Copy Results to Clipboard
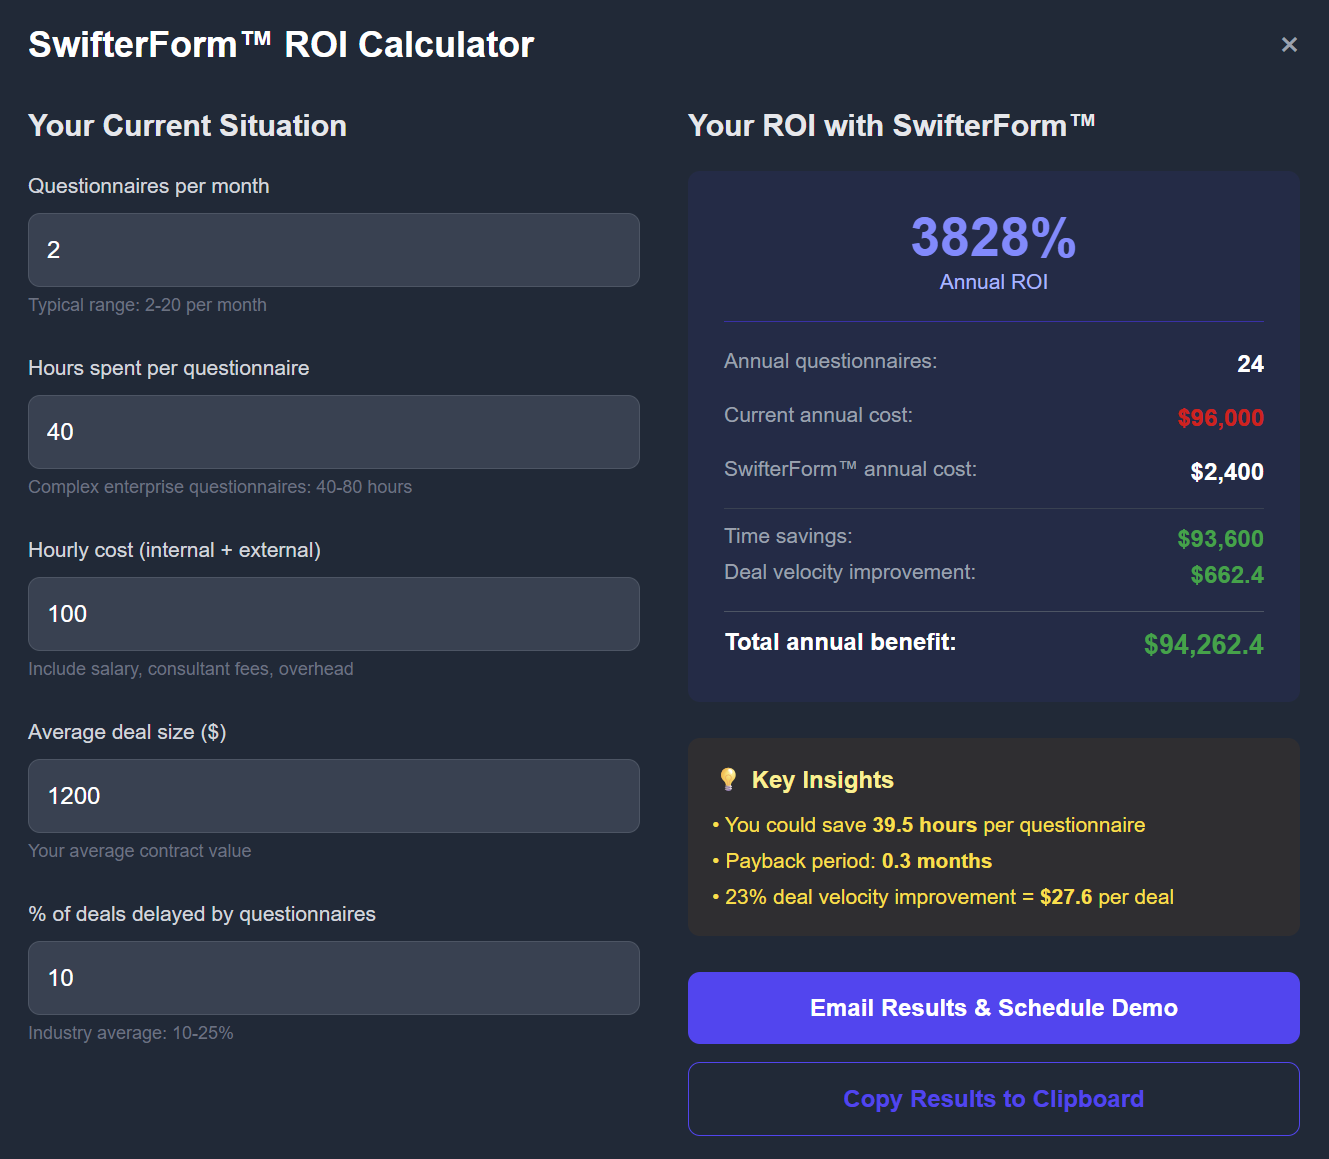 pyautogui.click(x=994, y=1099)
